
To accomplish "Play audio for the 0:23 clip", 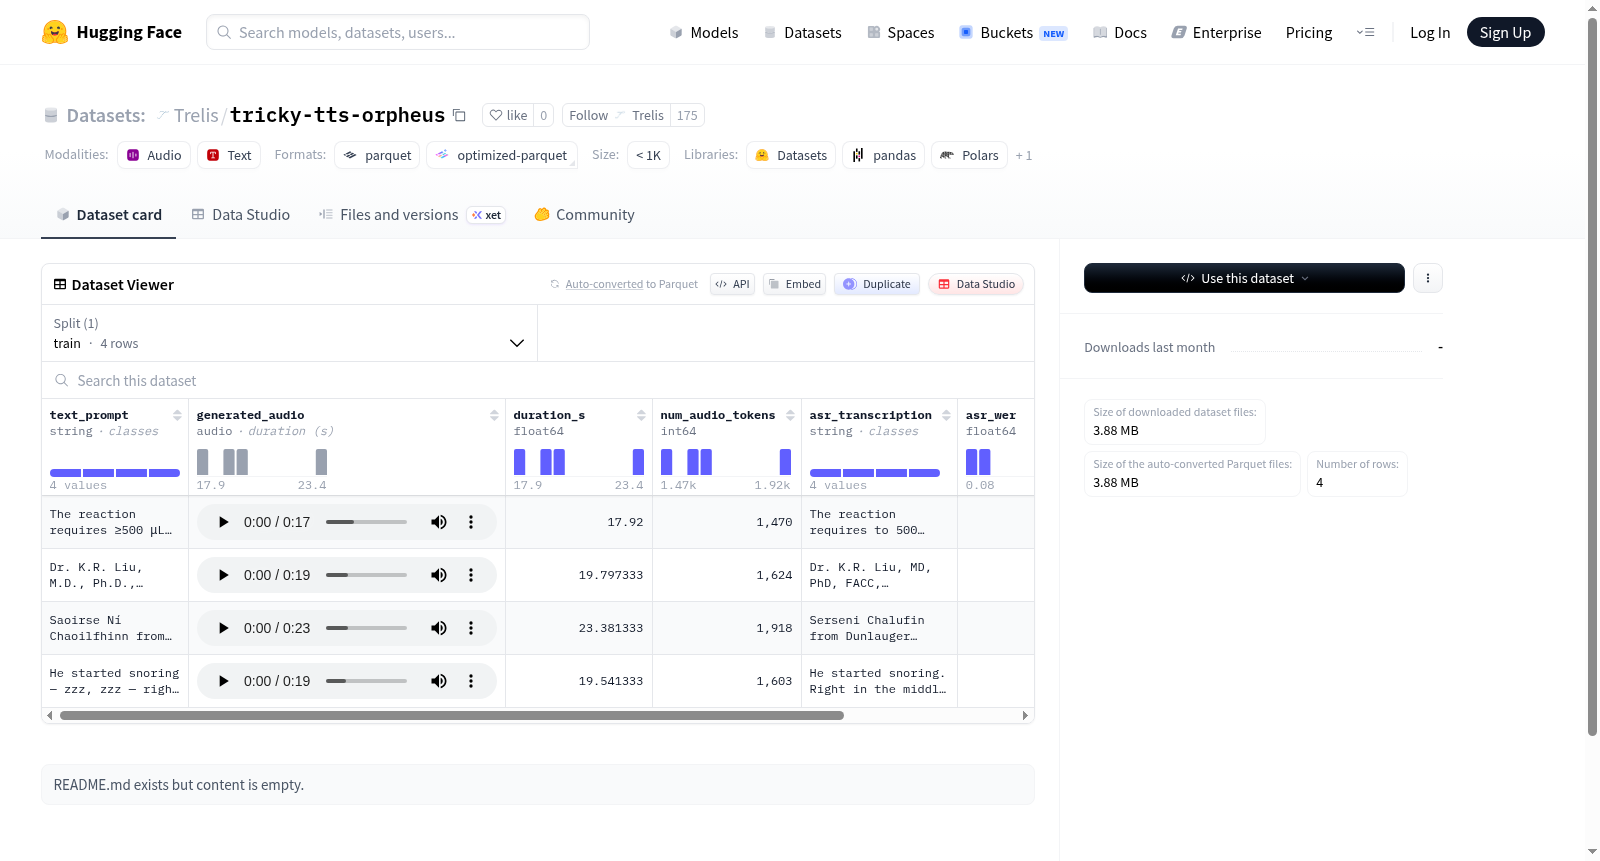I will point(224,628).
